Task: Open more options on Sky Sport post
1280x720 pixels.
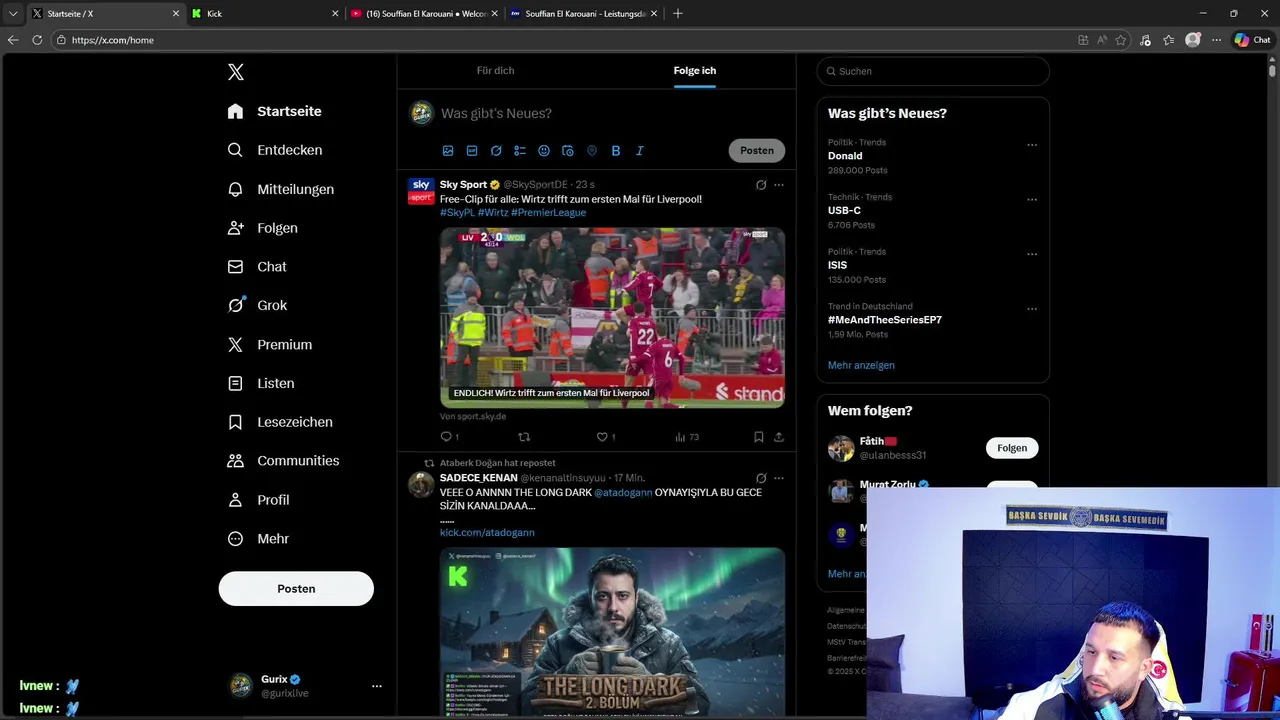Action: [779, 185]
